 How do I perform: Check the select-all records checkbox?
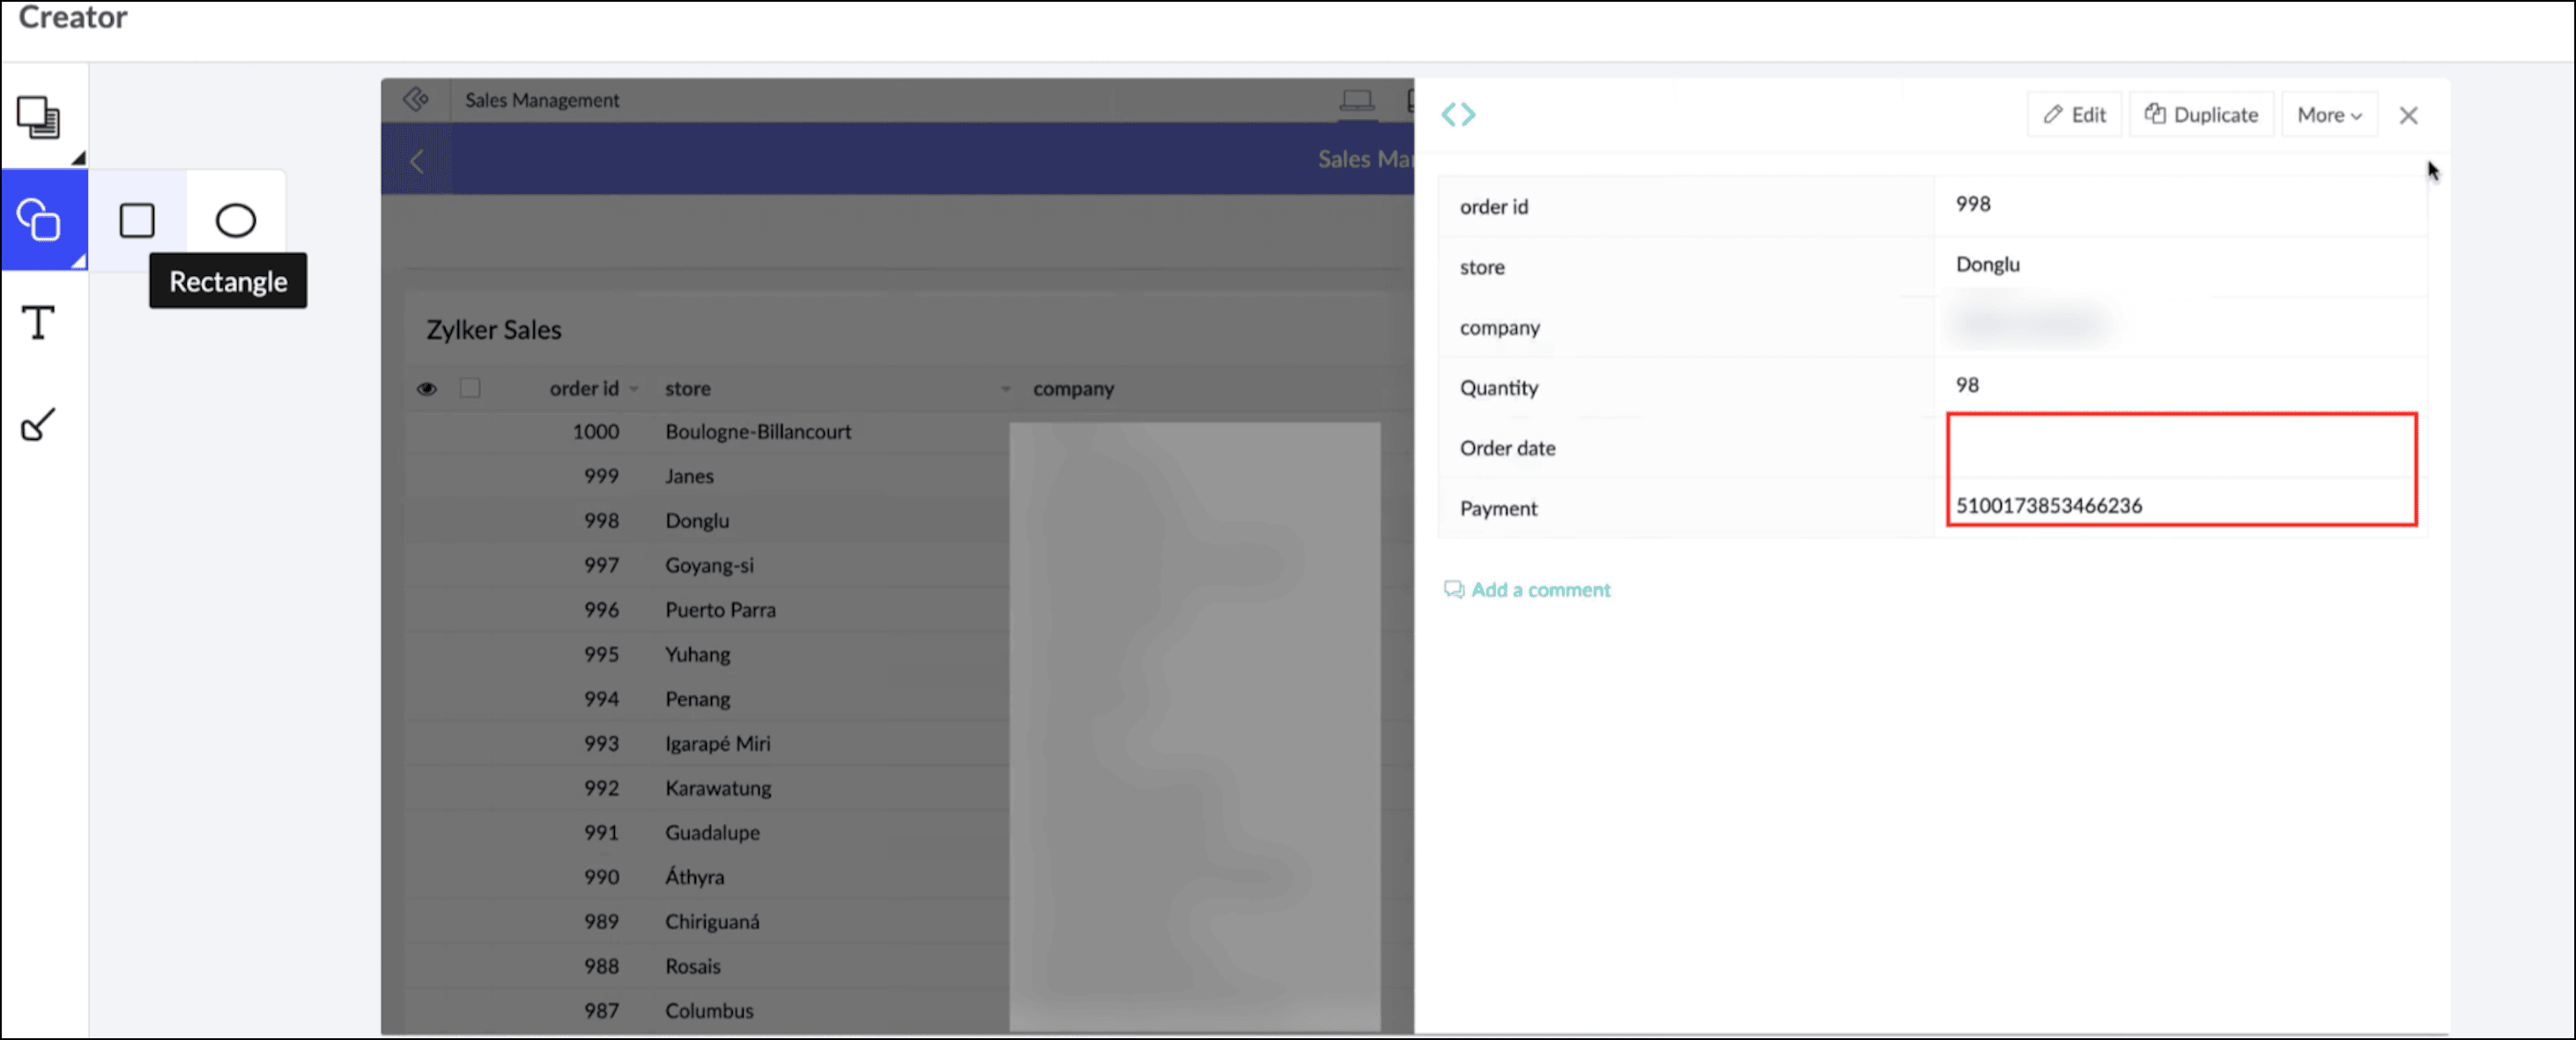[x=470, y=388]
